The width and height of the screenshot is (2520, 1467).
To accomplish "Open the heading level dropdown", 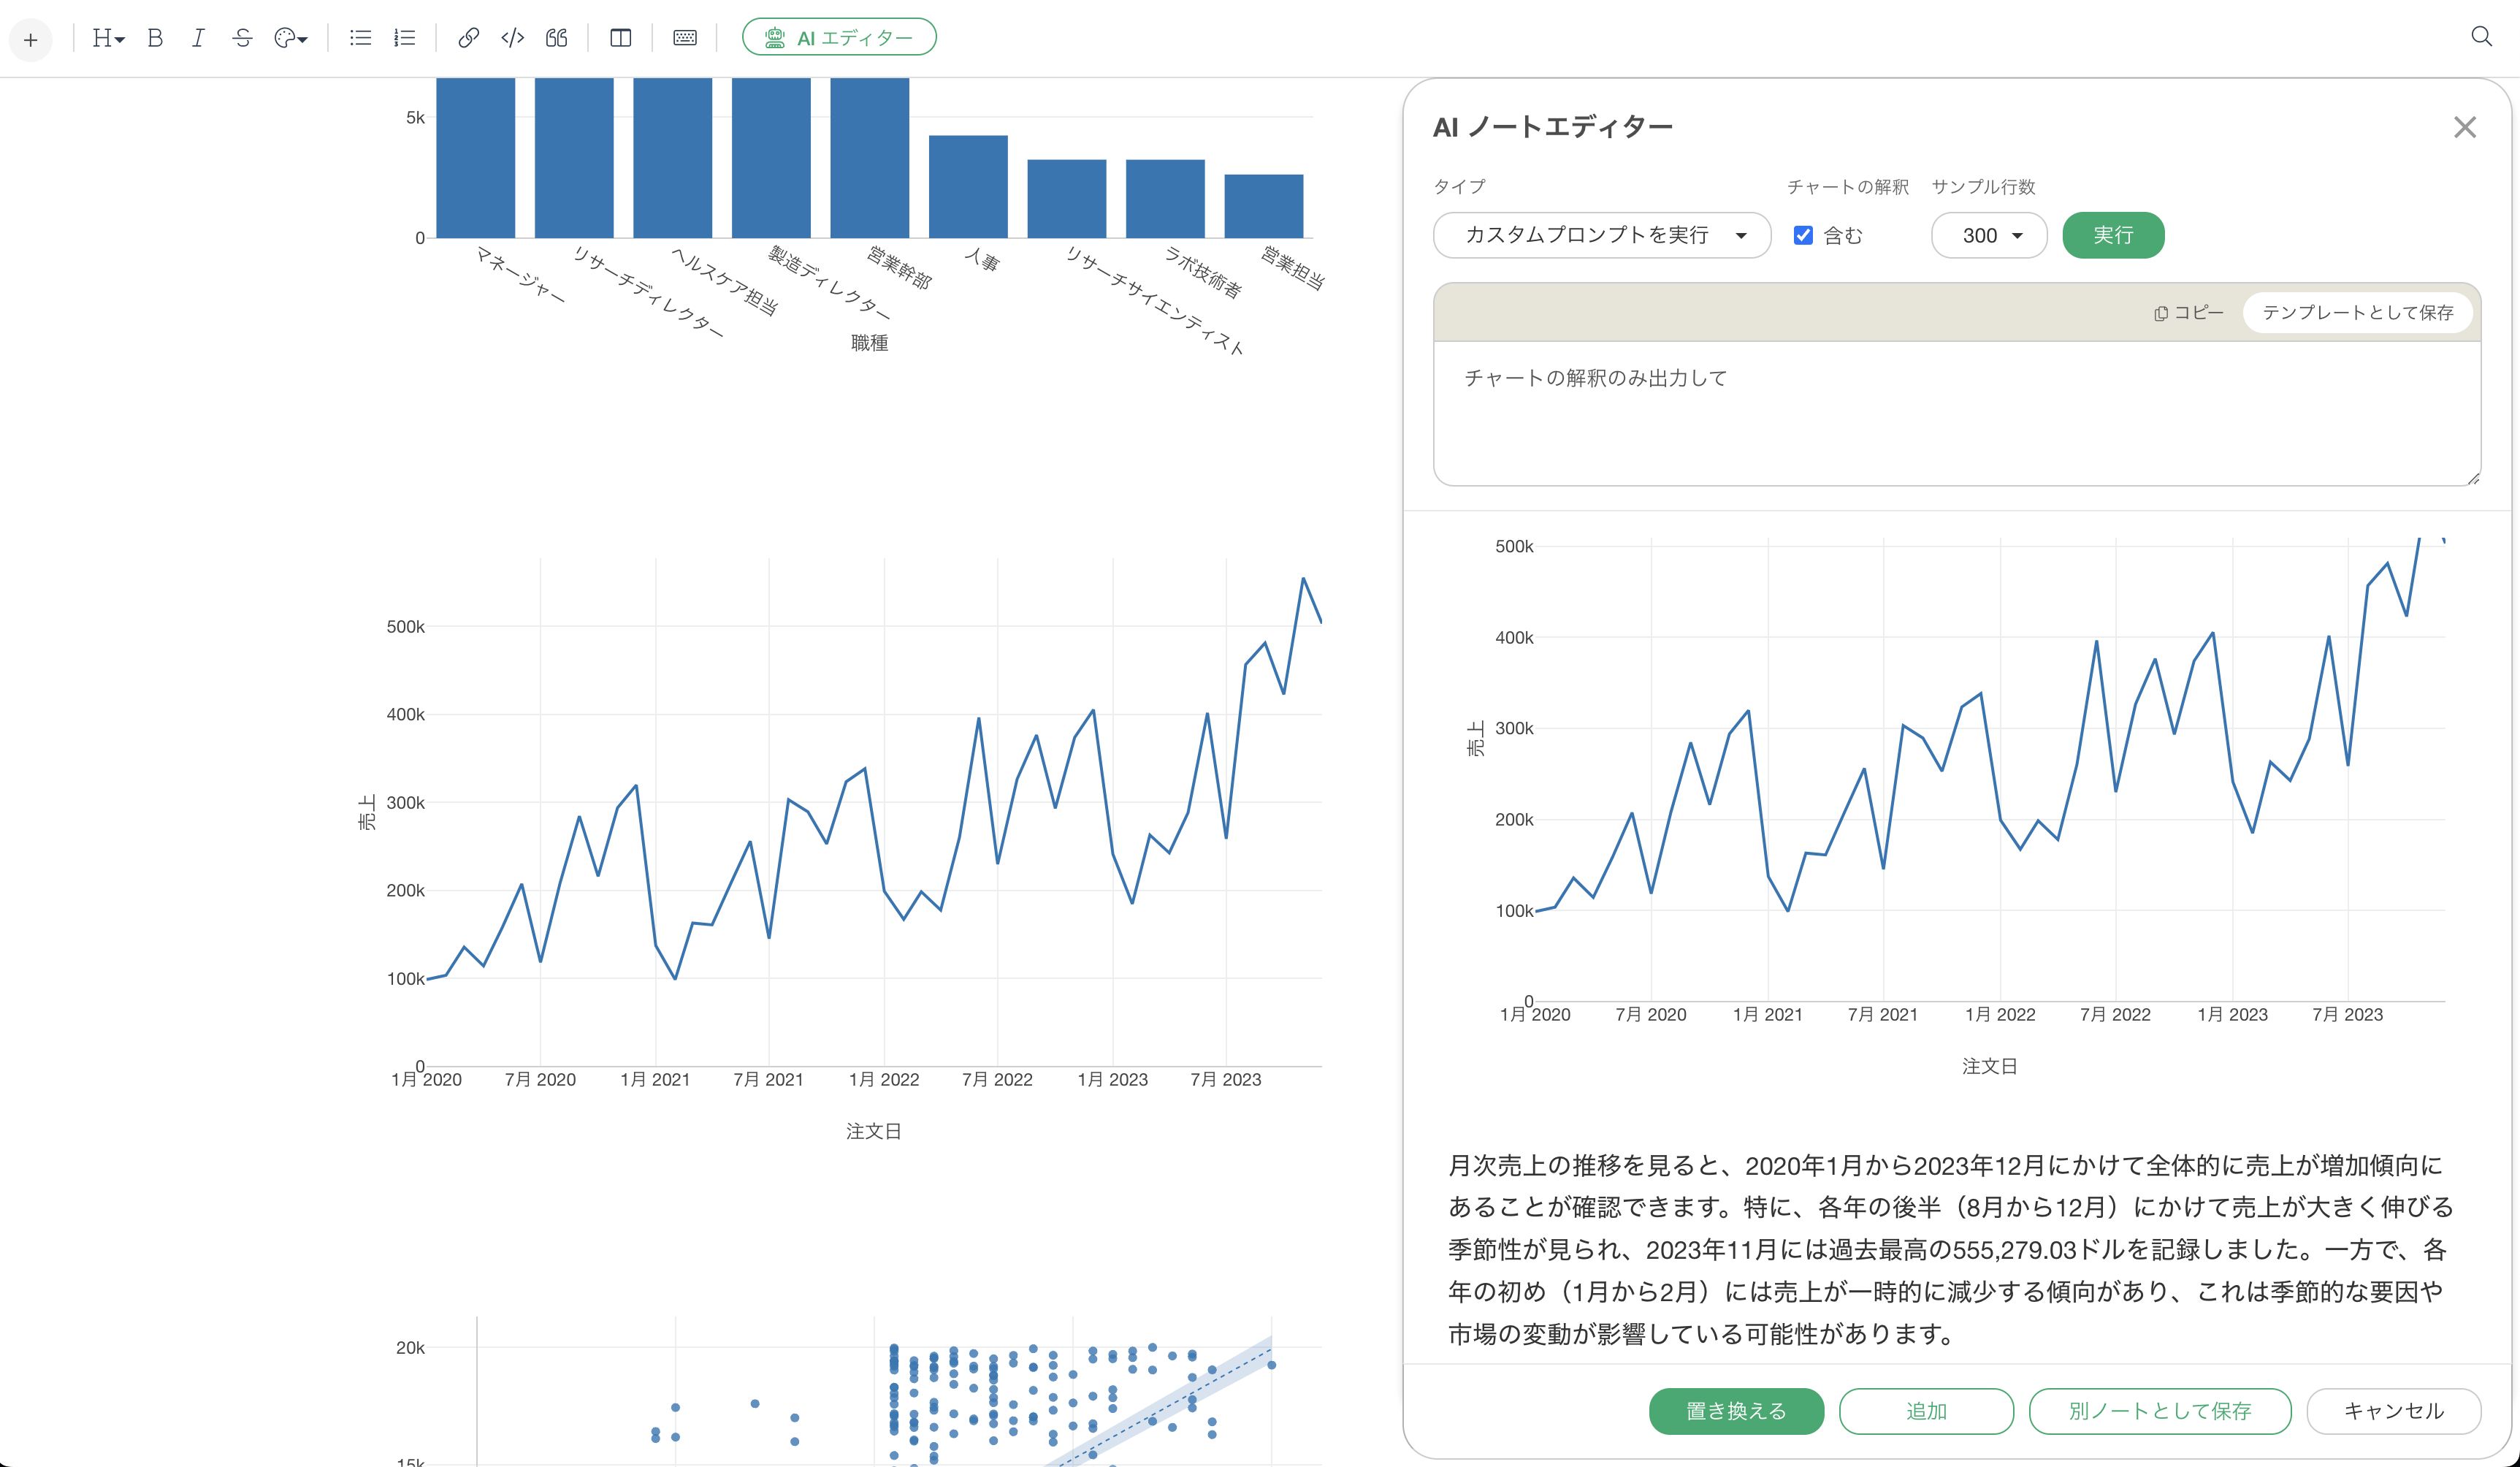I will click(x=108, y=38).
